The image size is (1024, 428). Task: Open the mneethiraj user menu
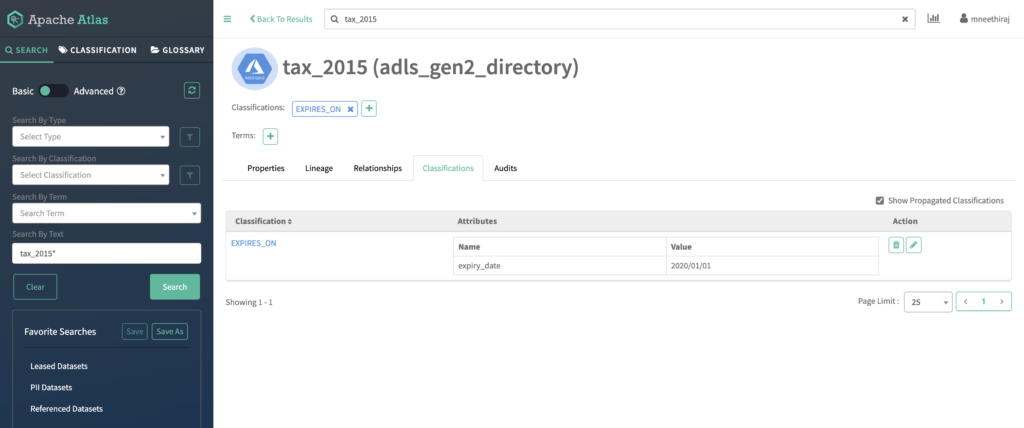coord(986,19)
